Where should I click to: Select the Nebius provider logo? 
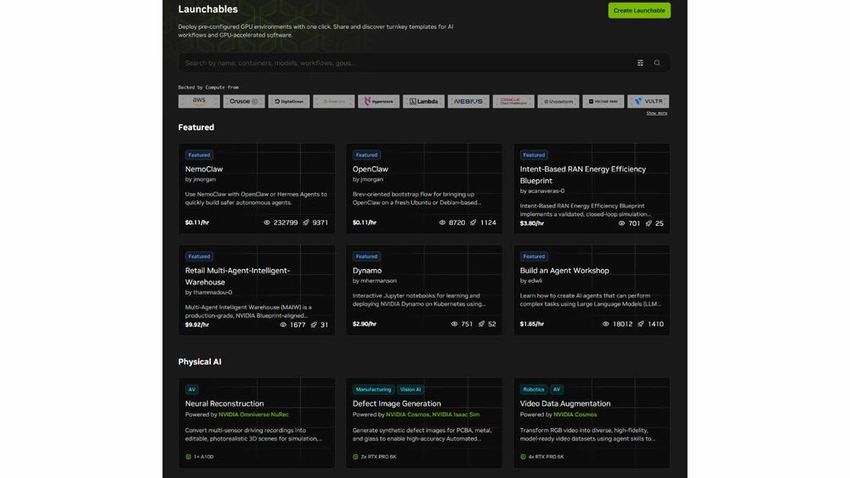tap(468, 101)
